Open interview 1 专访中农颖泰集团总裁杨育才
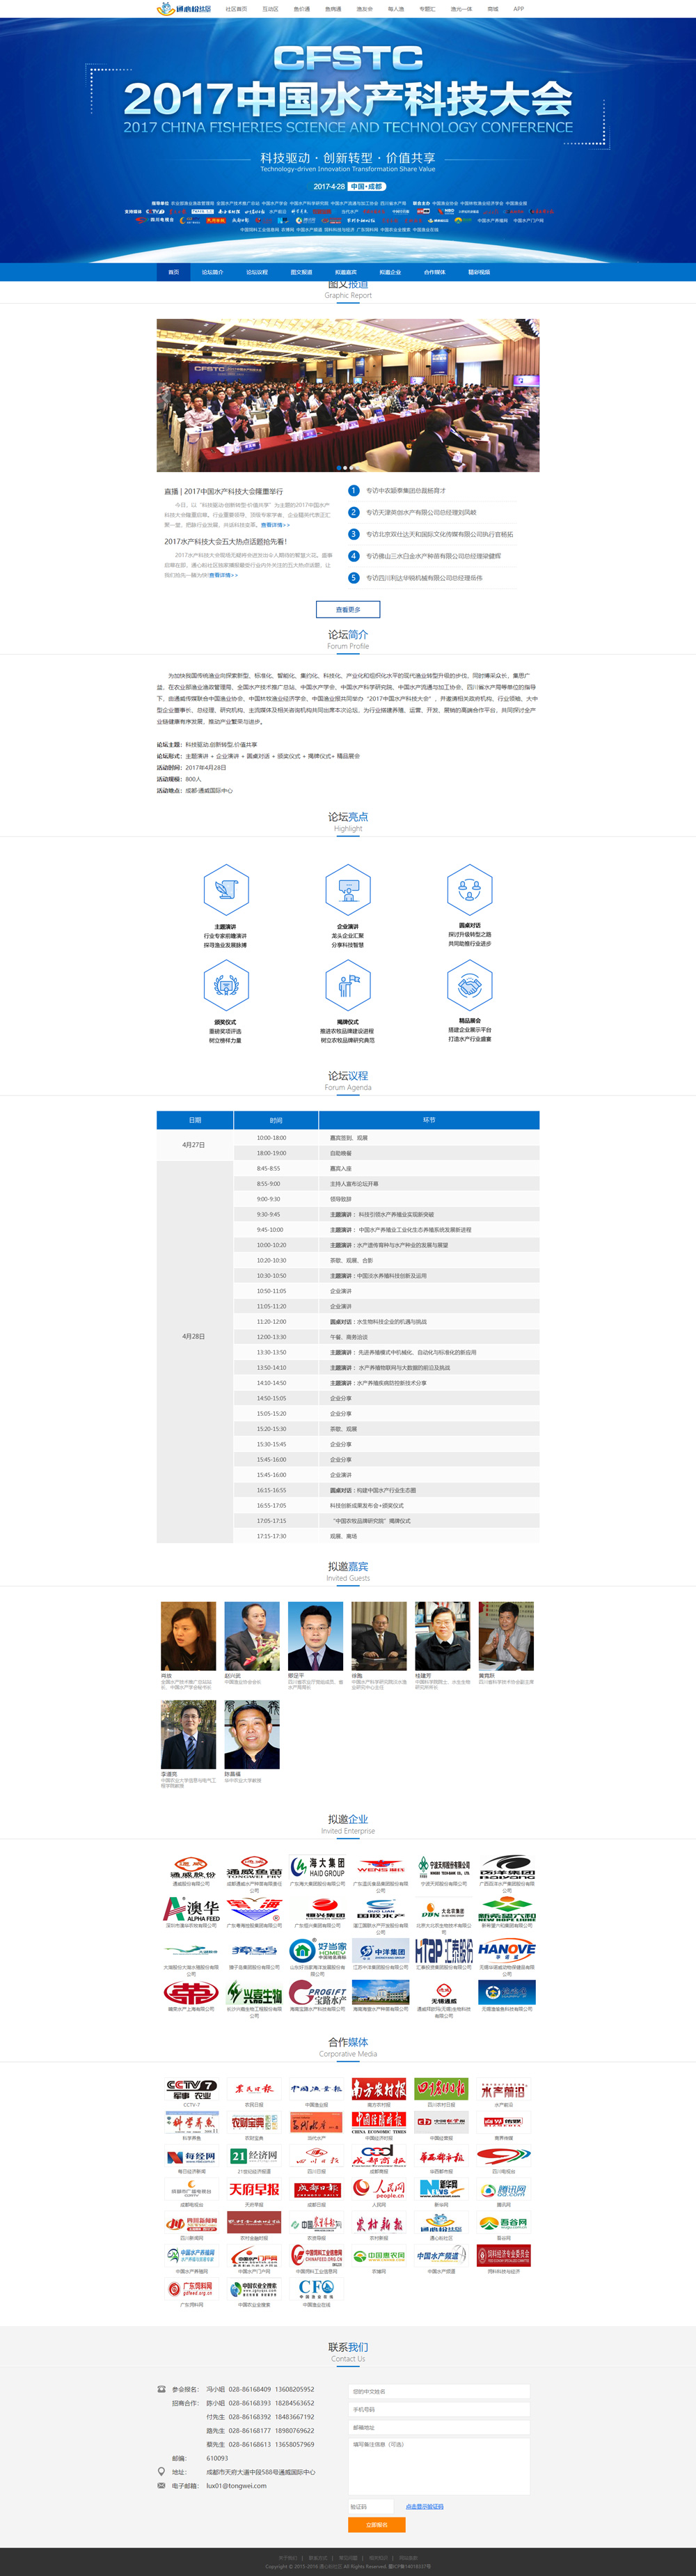This screenshot has width=696, height=2576. 405,491
